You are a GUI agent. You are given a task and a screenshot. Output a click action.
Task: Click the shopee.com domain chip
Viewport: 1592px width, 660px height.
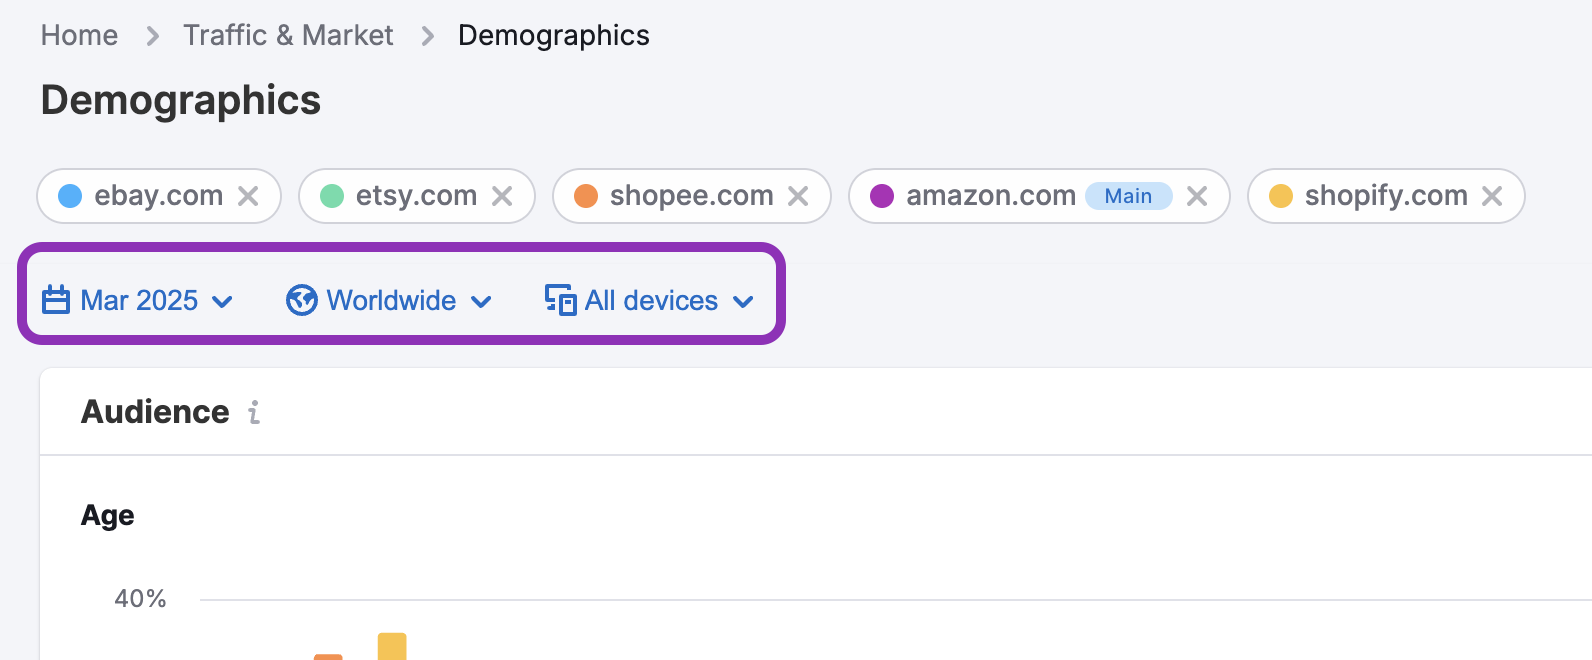[691, 196]
